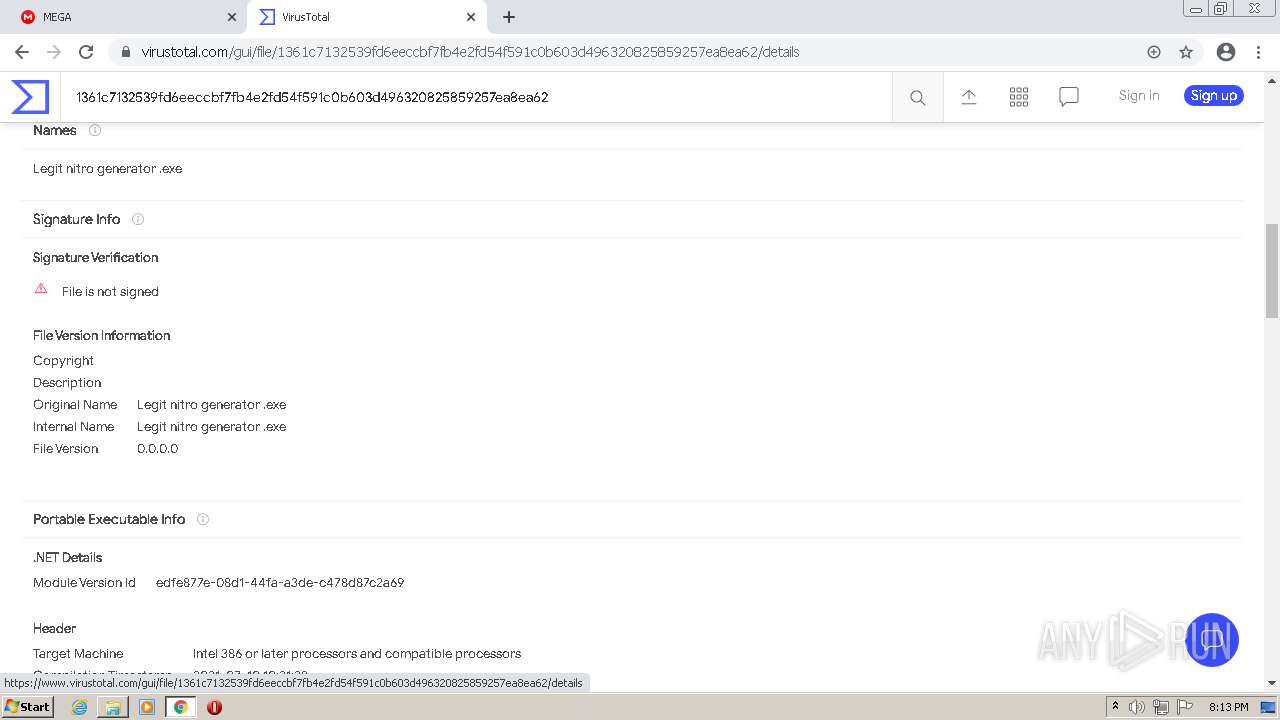Open the Windows Start menu
This screenshot has width=1280, height=720.
27,707
